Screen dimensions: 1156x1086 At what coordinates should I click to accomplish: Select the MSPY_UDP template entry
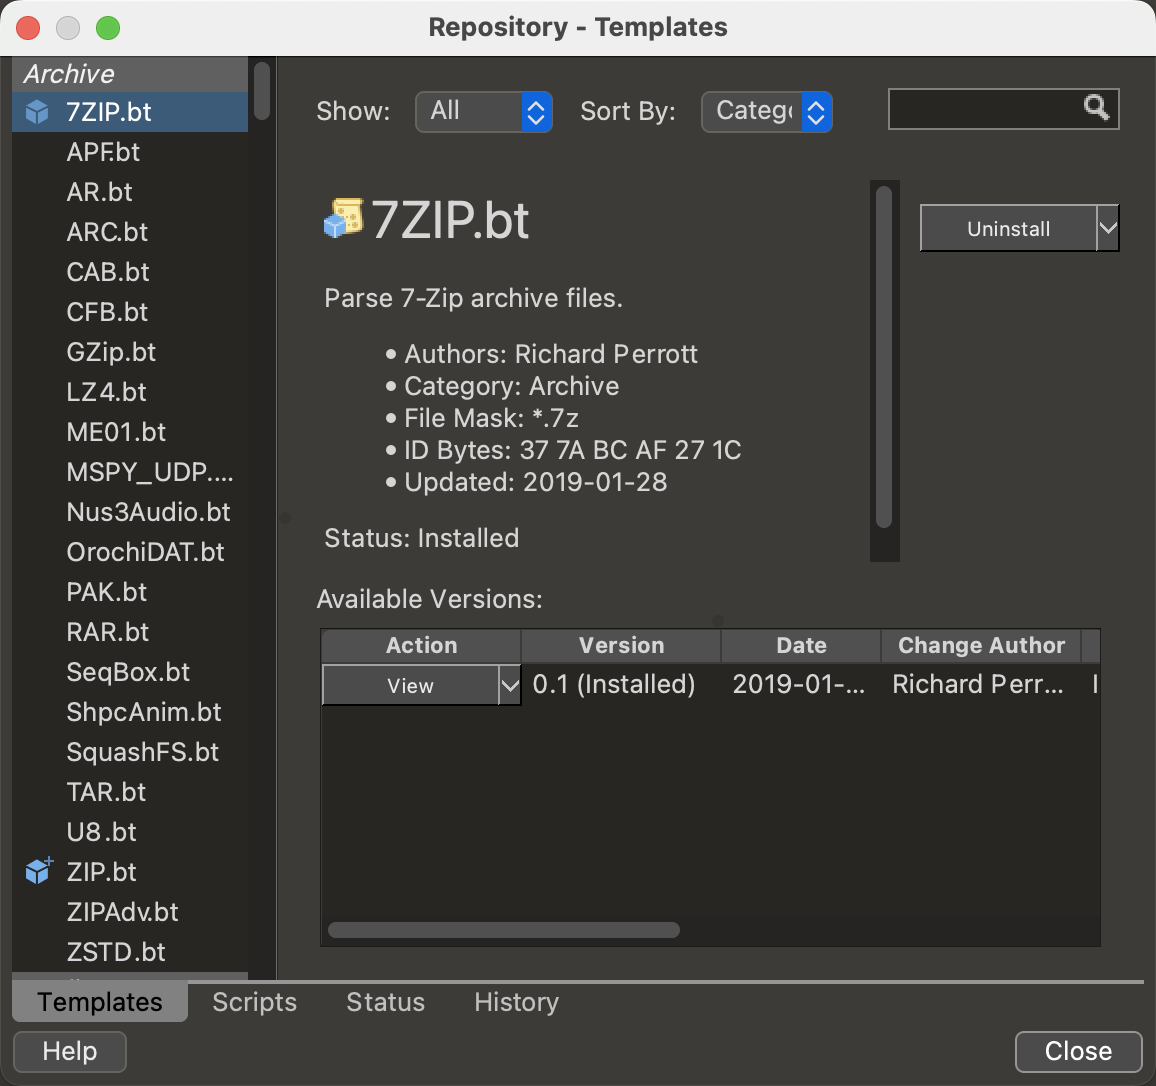(130, 472)
